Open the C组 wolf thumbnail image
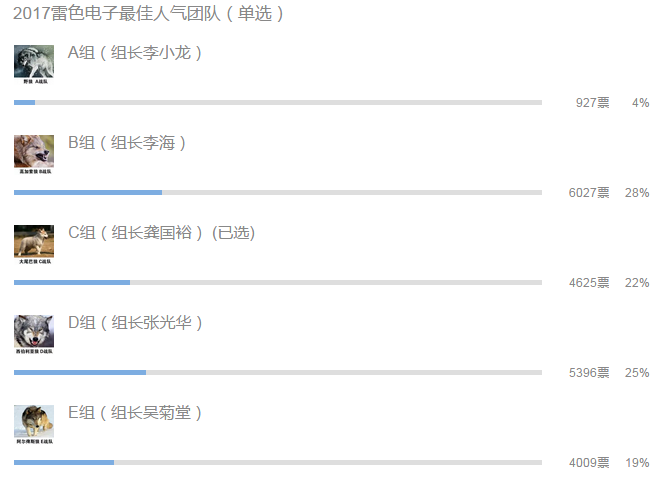This screenshot has width=665, height=480. point(34,244)
